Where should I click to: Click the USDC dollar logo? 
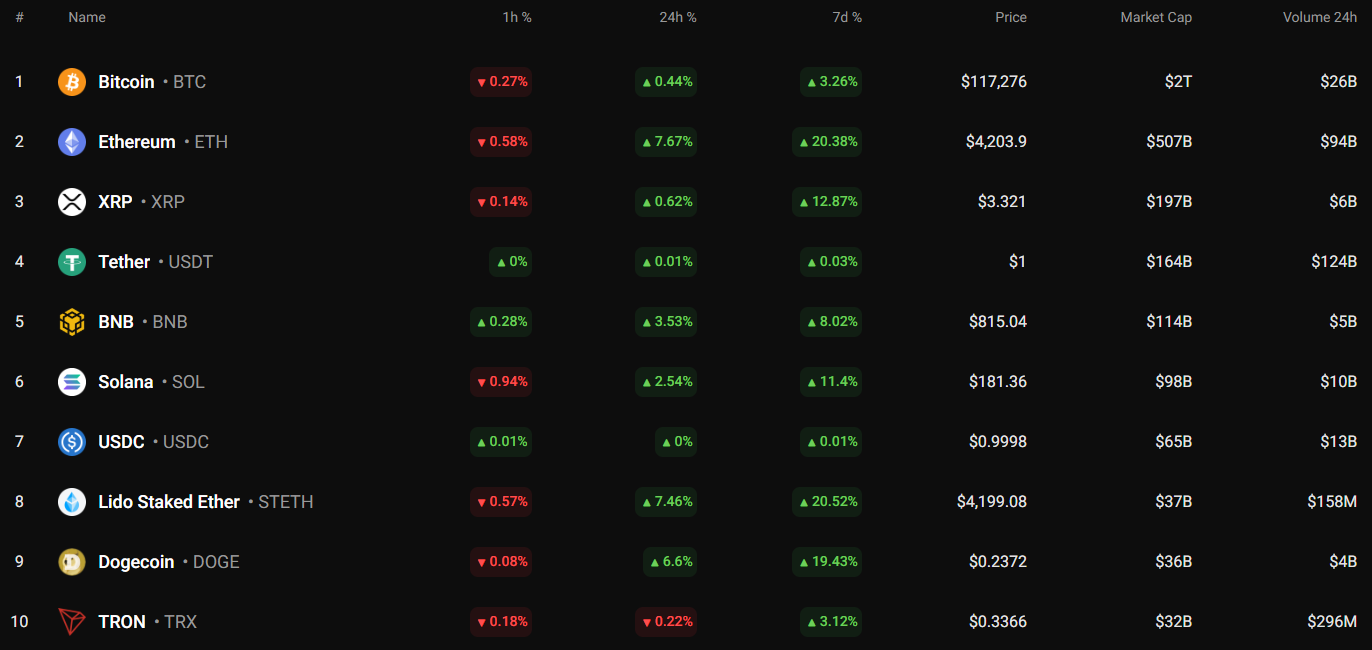[71, 441]
